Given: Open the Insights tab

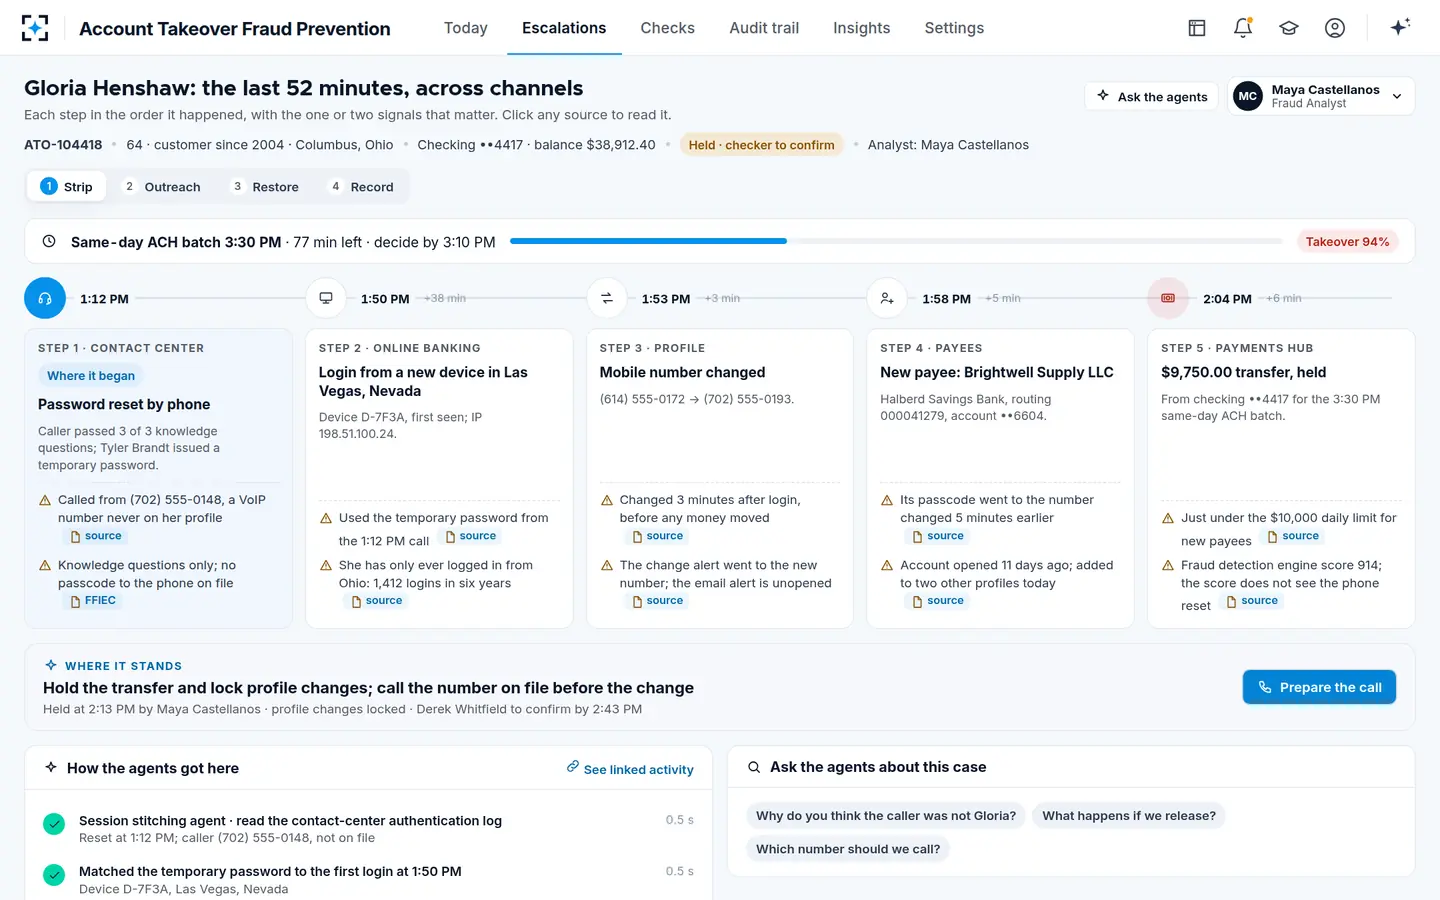Looking at the screenshot, I should point(862,28).
